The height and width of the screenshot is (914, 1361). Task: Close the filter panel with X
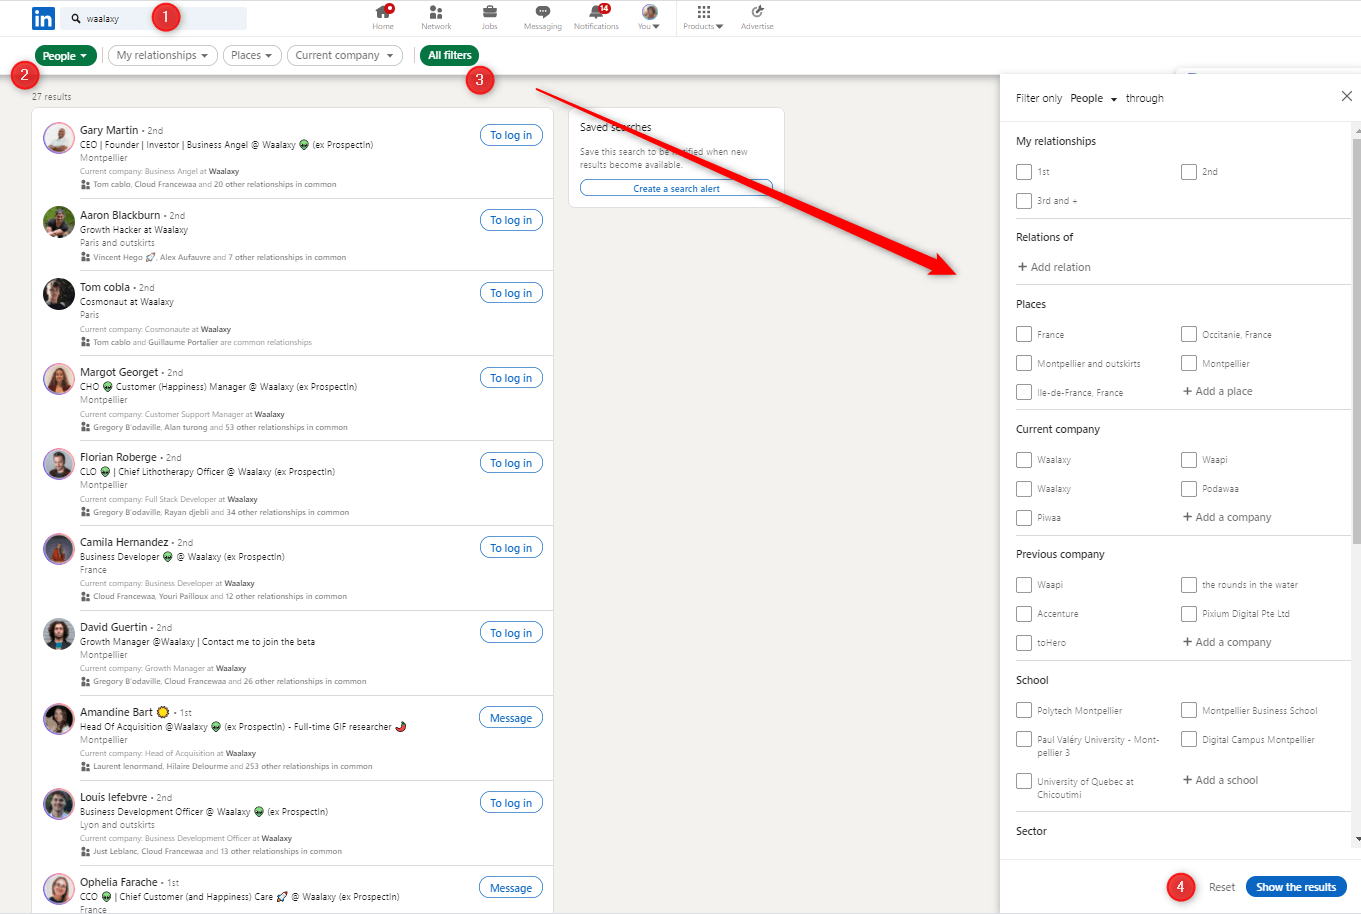click(x=1347, y=96)
